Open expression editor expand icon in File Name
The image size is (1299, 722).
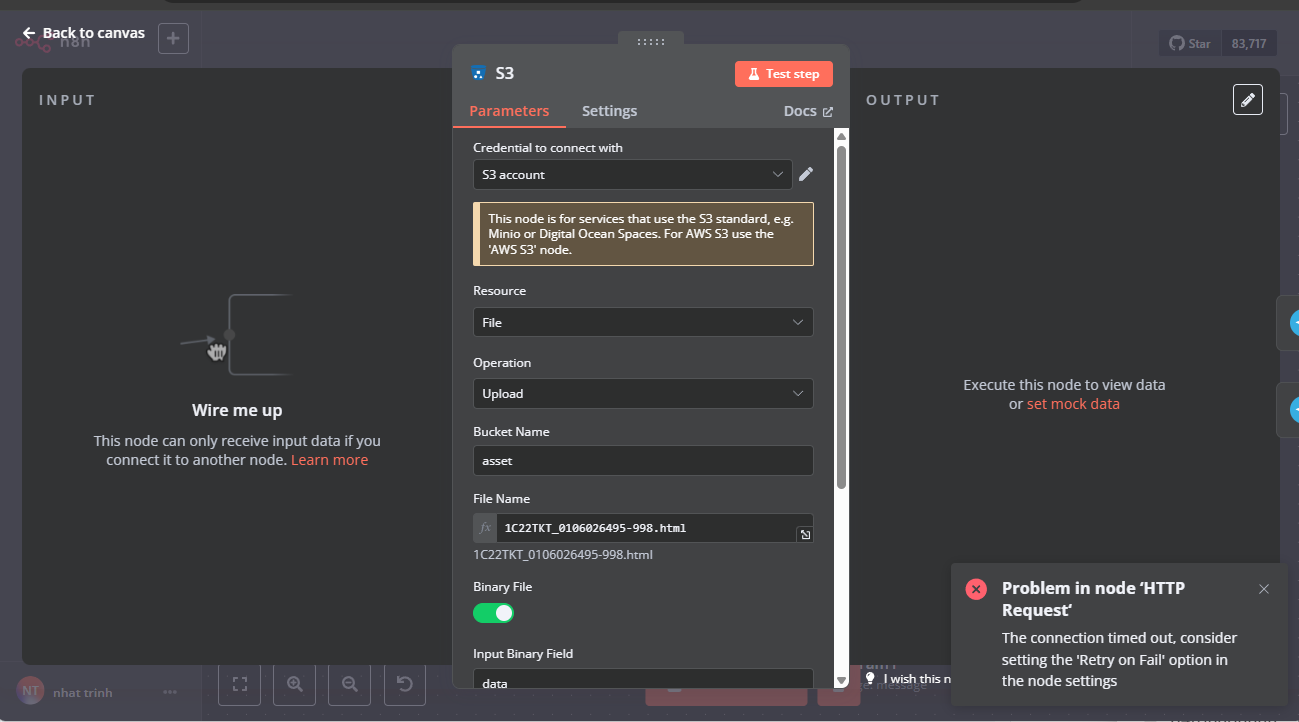tap(805, 535)
